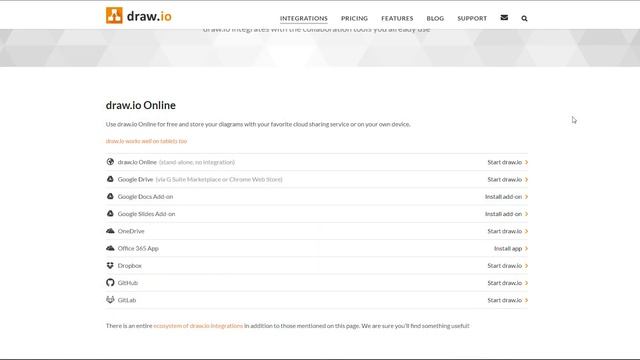Click the globe icon beside draw.io Online

coord(110,162)
